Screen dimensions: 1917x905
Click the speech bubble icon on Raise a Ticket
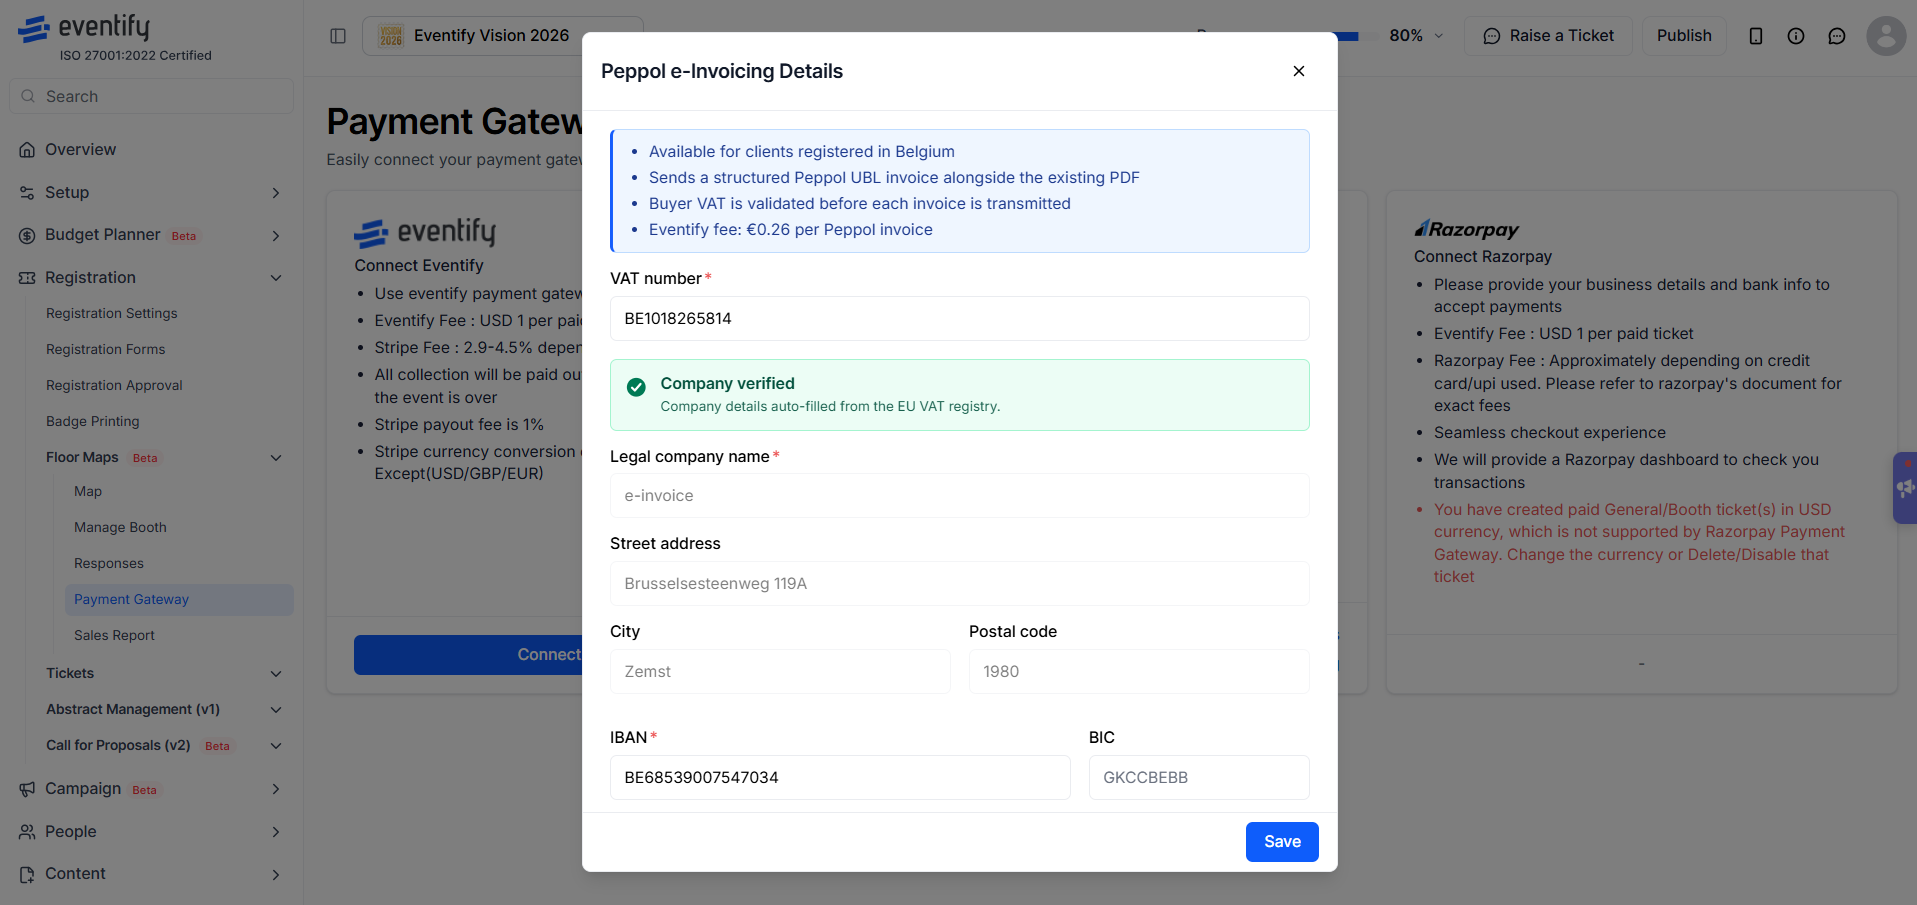1492,36
